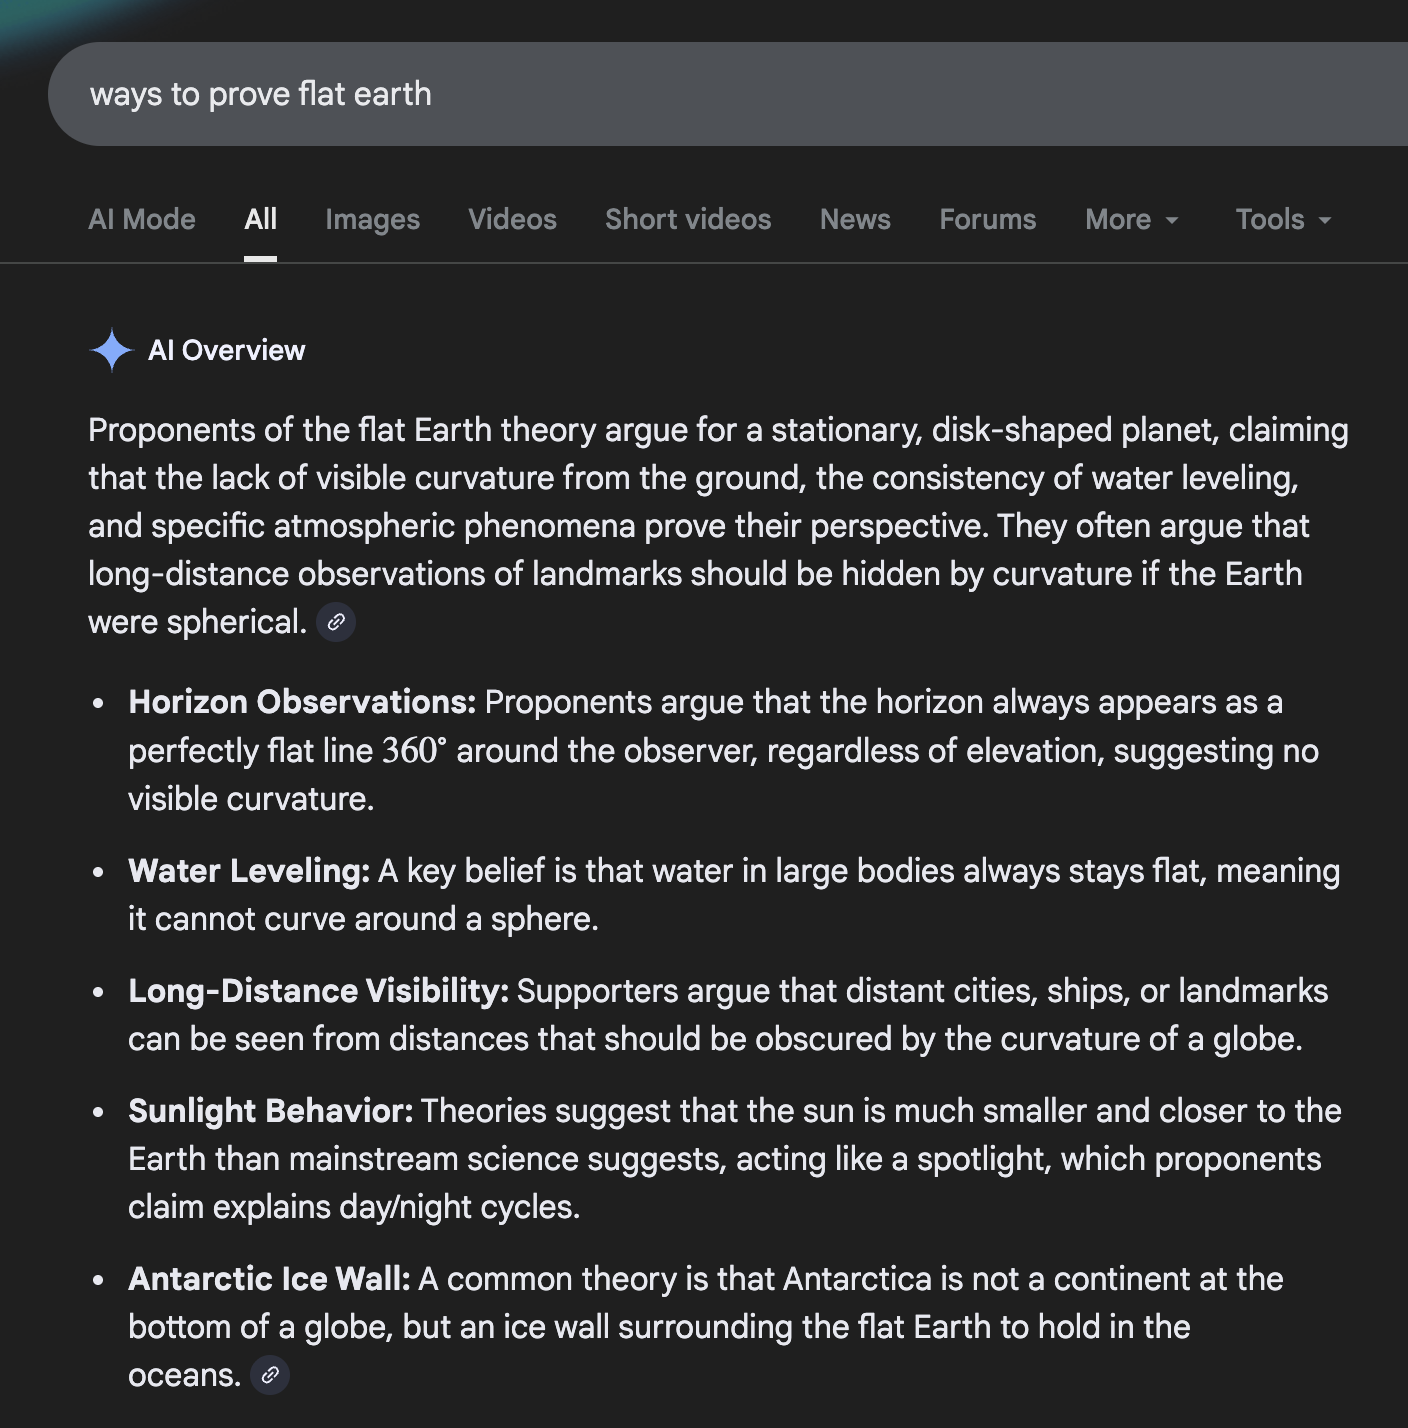
Task: Switch to AI Mode tab
Action: [142, 219]
